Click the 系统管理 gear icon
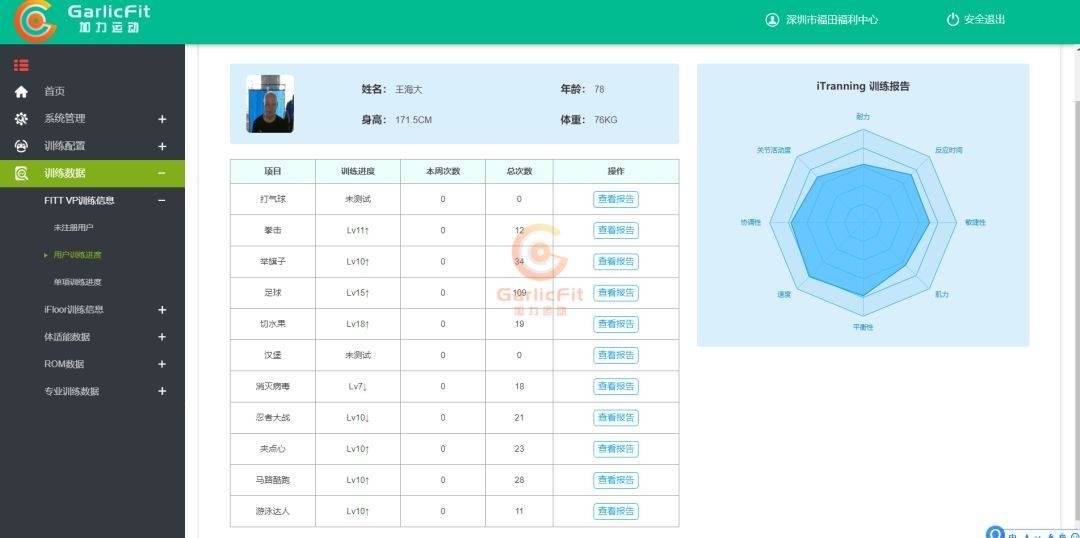The image size is (1080, 538). [x=21, y=119]
